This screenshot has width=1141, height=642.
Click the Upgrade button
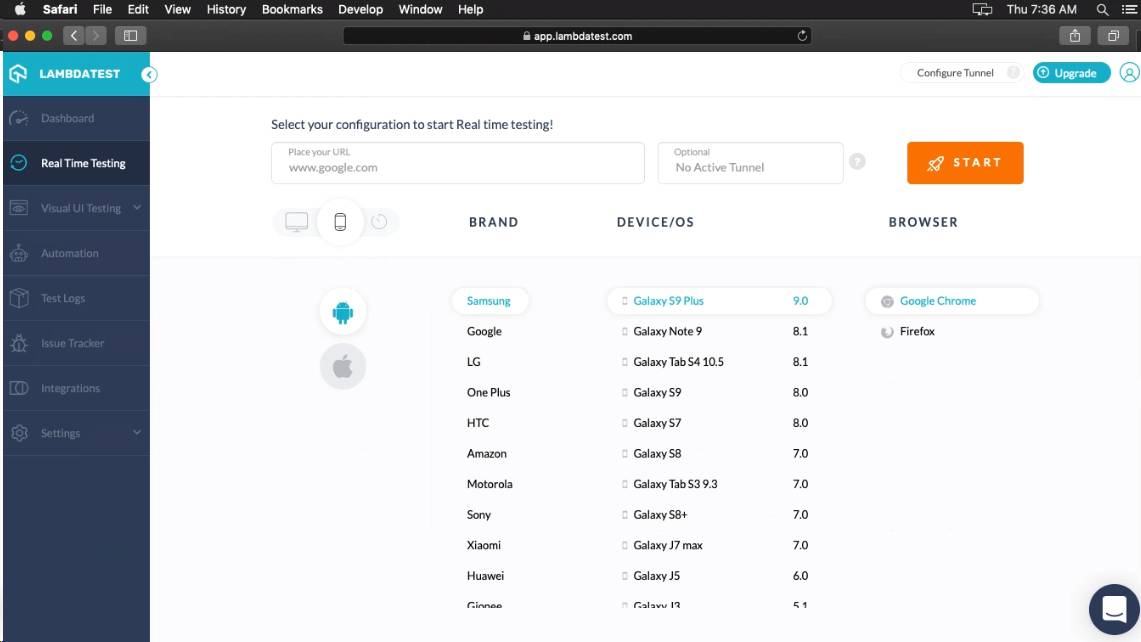coord(1072,73)
